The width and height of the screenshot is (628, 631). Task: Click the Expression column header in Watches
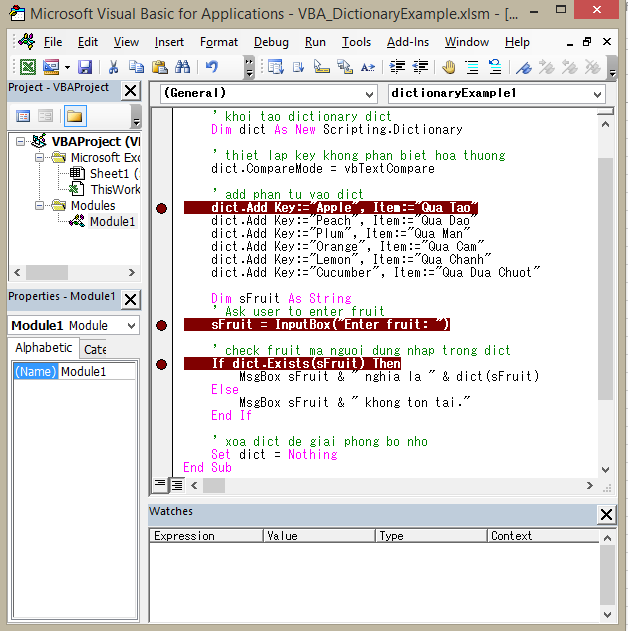(x=207, y=536)
